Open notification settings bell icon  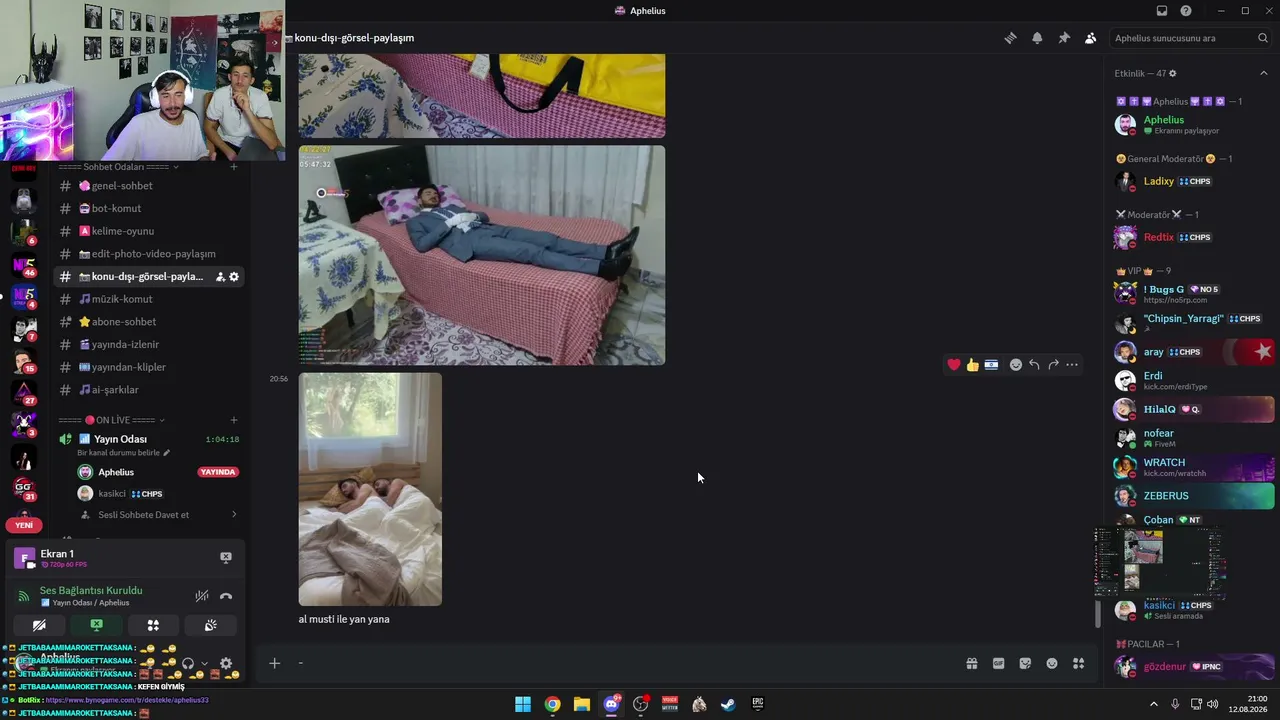pos(1037,38)
